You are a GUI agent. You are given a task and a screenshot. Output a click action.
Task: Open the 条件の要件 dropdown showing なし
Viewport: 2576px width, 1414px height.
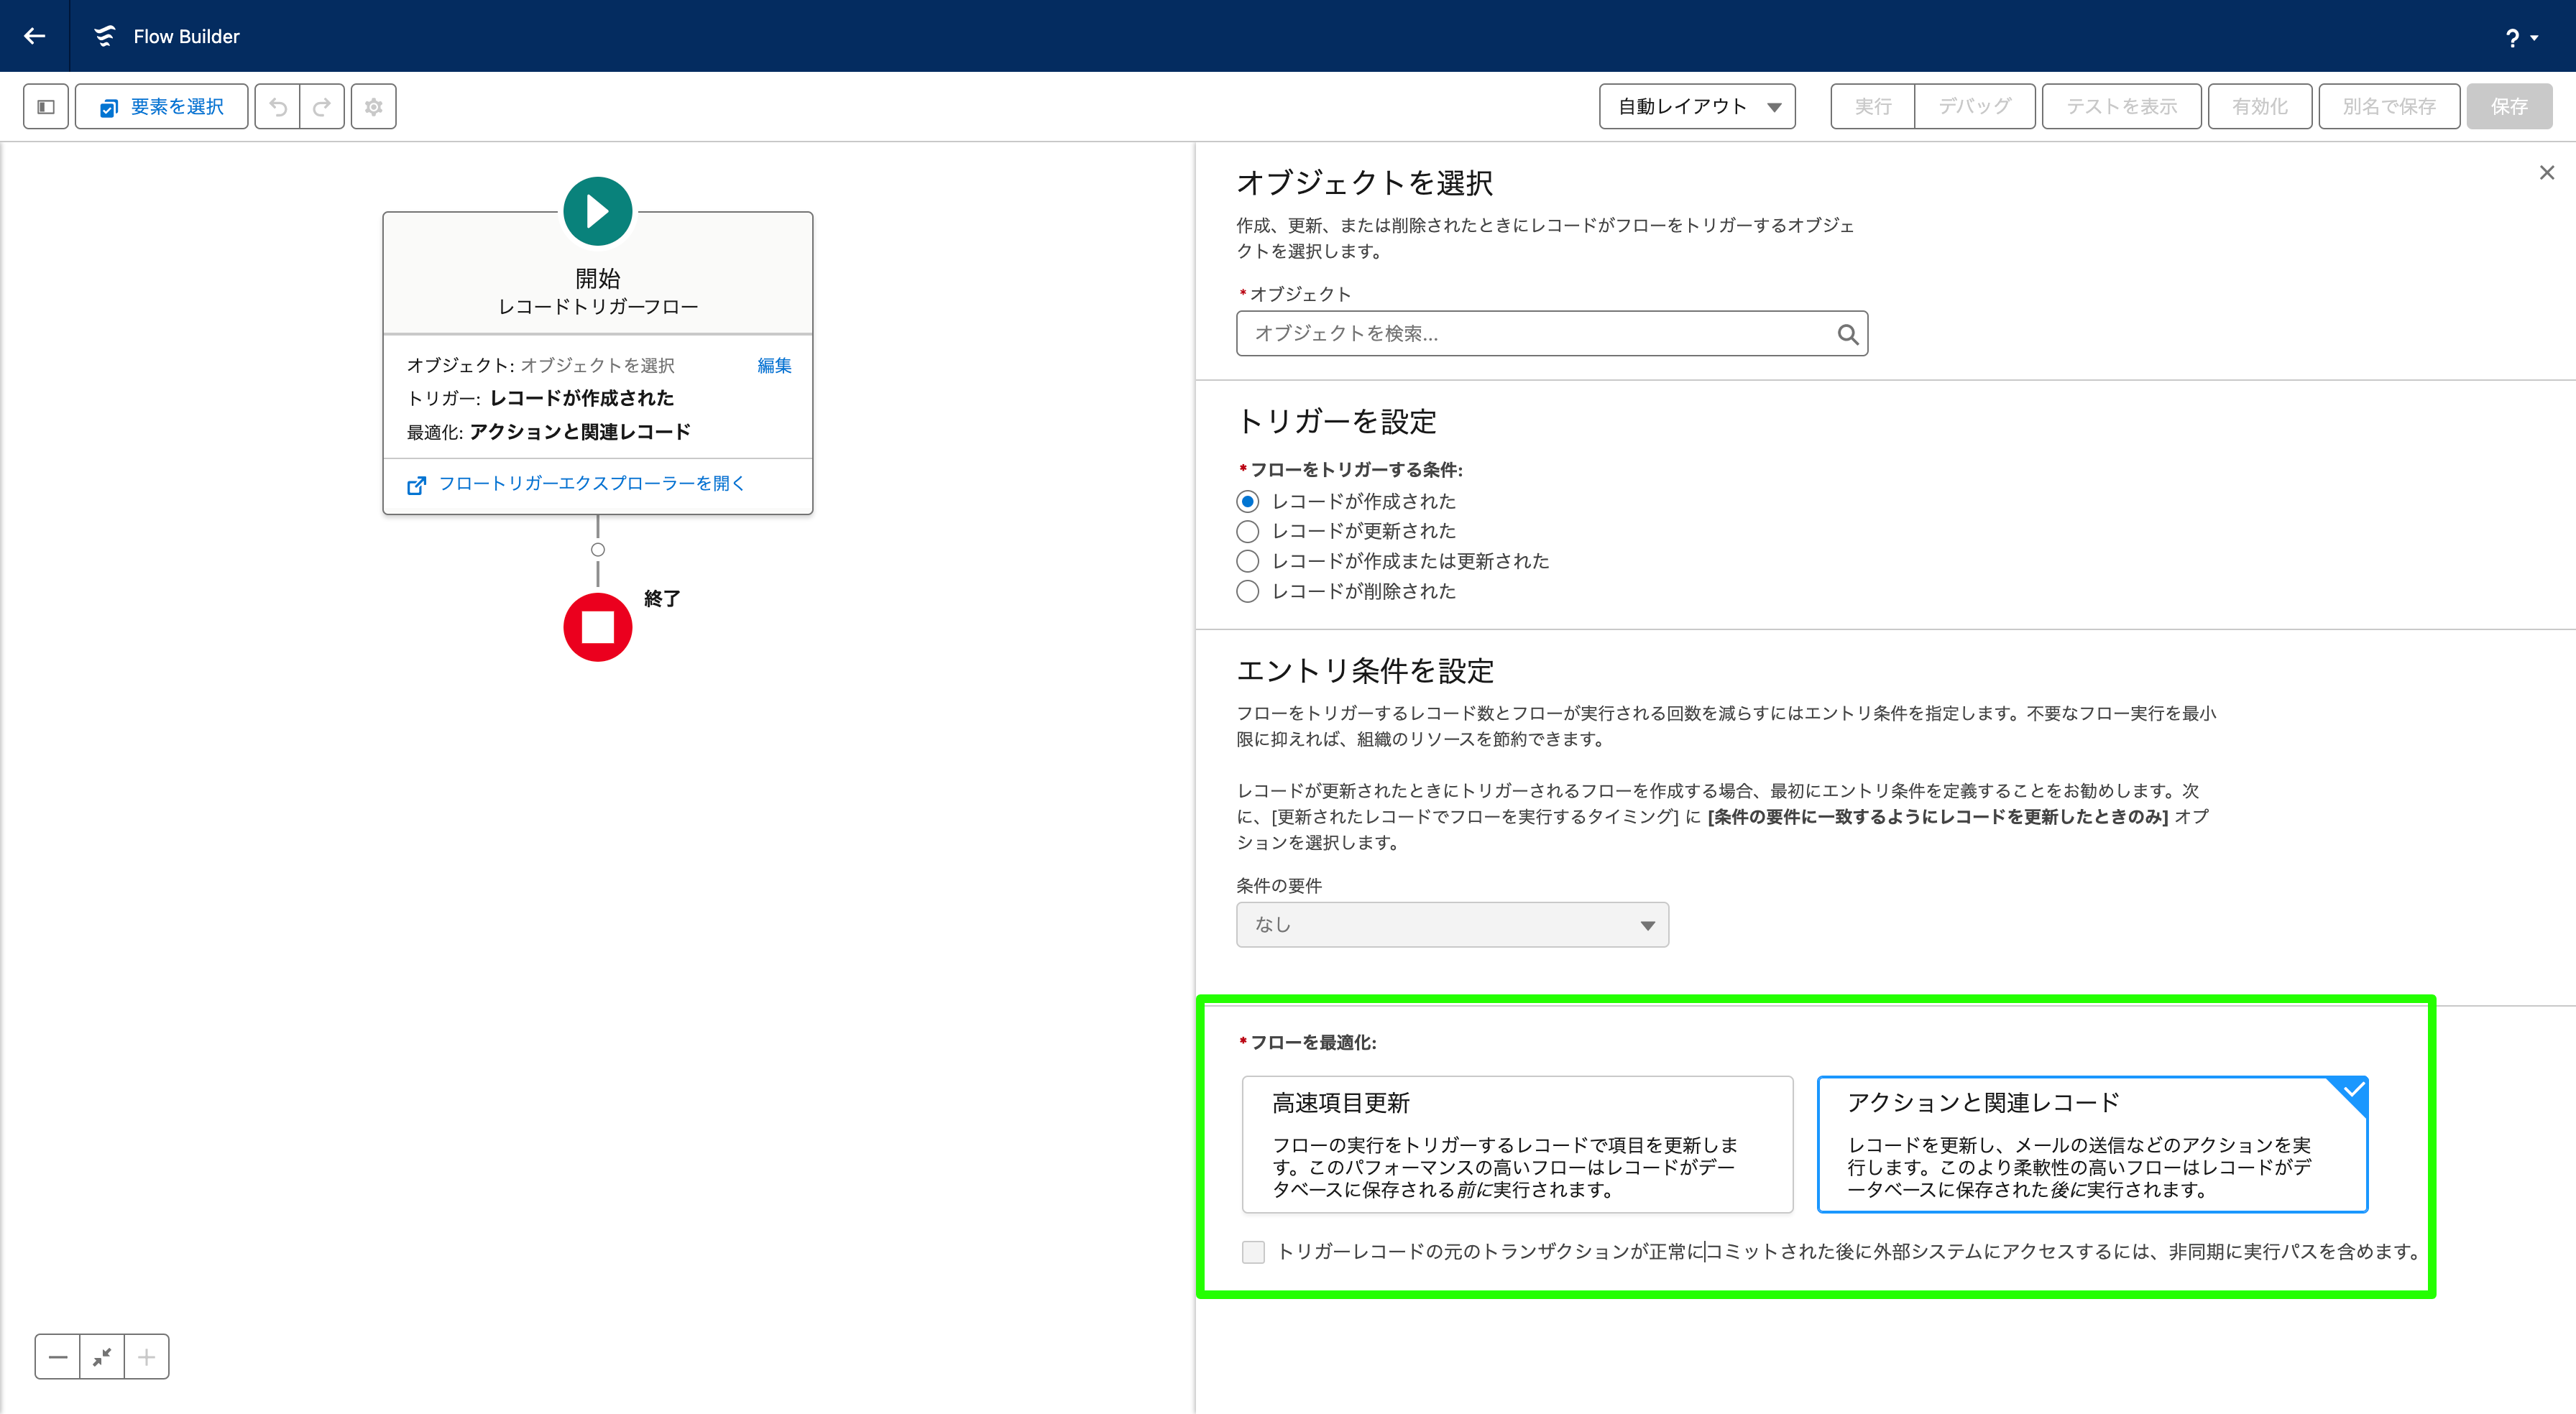1451,925
